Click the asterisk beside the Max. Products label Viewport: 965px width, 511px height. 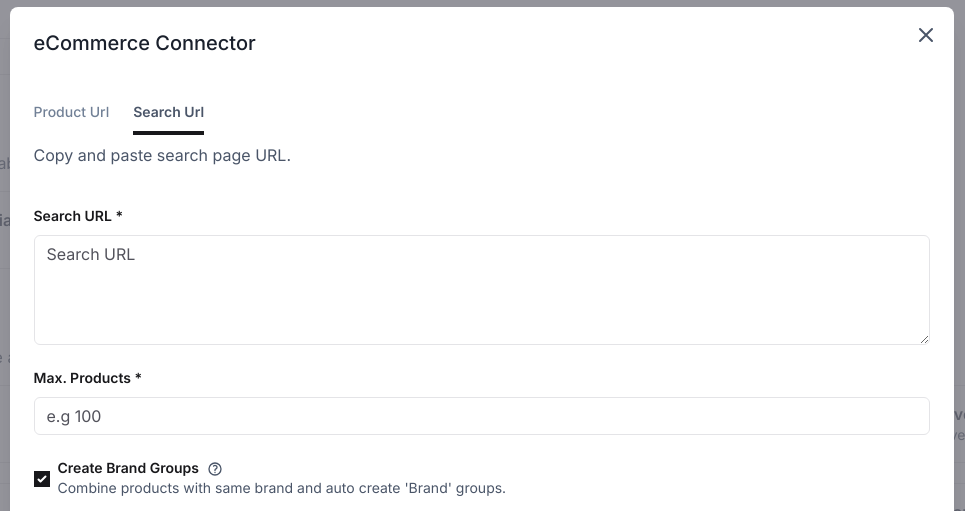(x=138, y=377)
